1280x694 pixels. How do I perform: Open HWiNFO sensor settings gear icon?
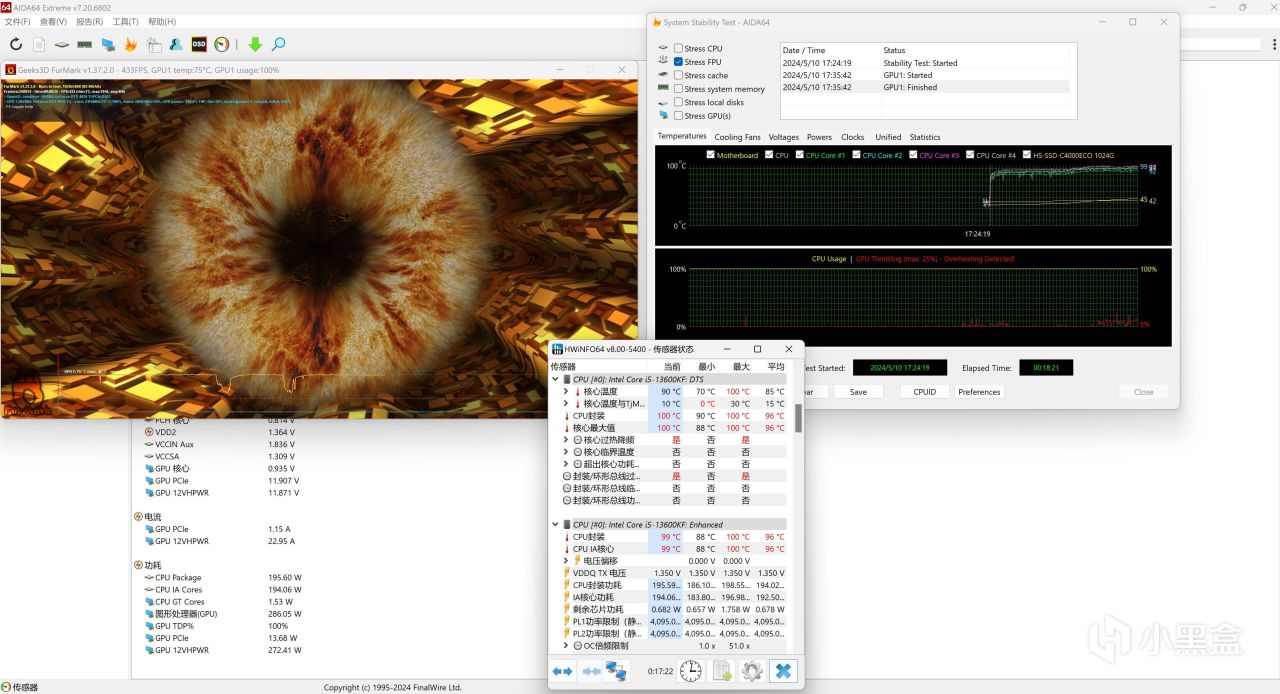click(752, 671)
